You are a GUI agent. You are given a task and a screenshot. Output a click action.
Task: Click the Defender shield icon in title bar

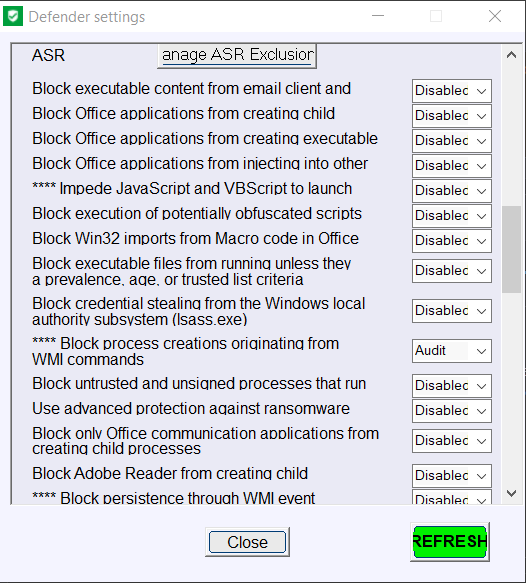point(13,16)
